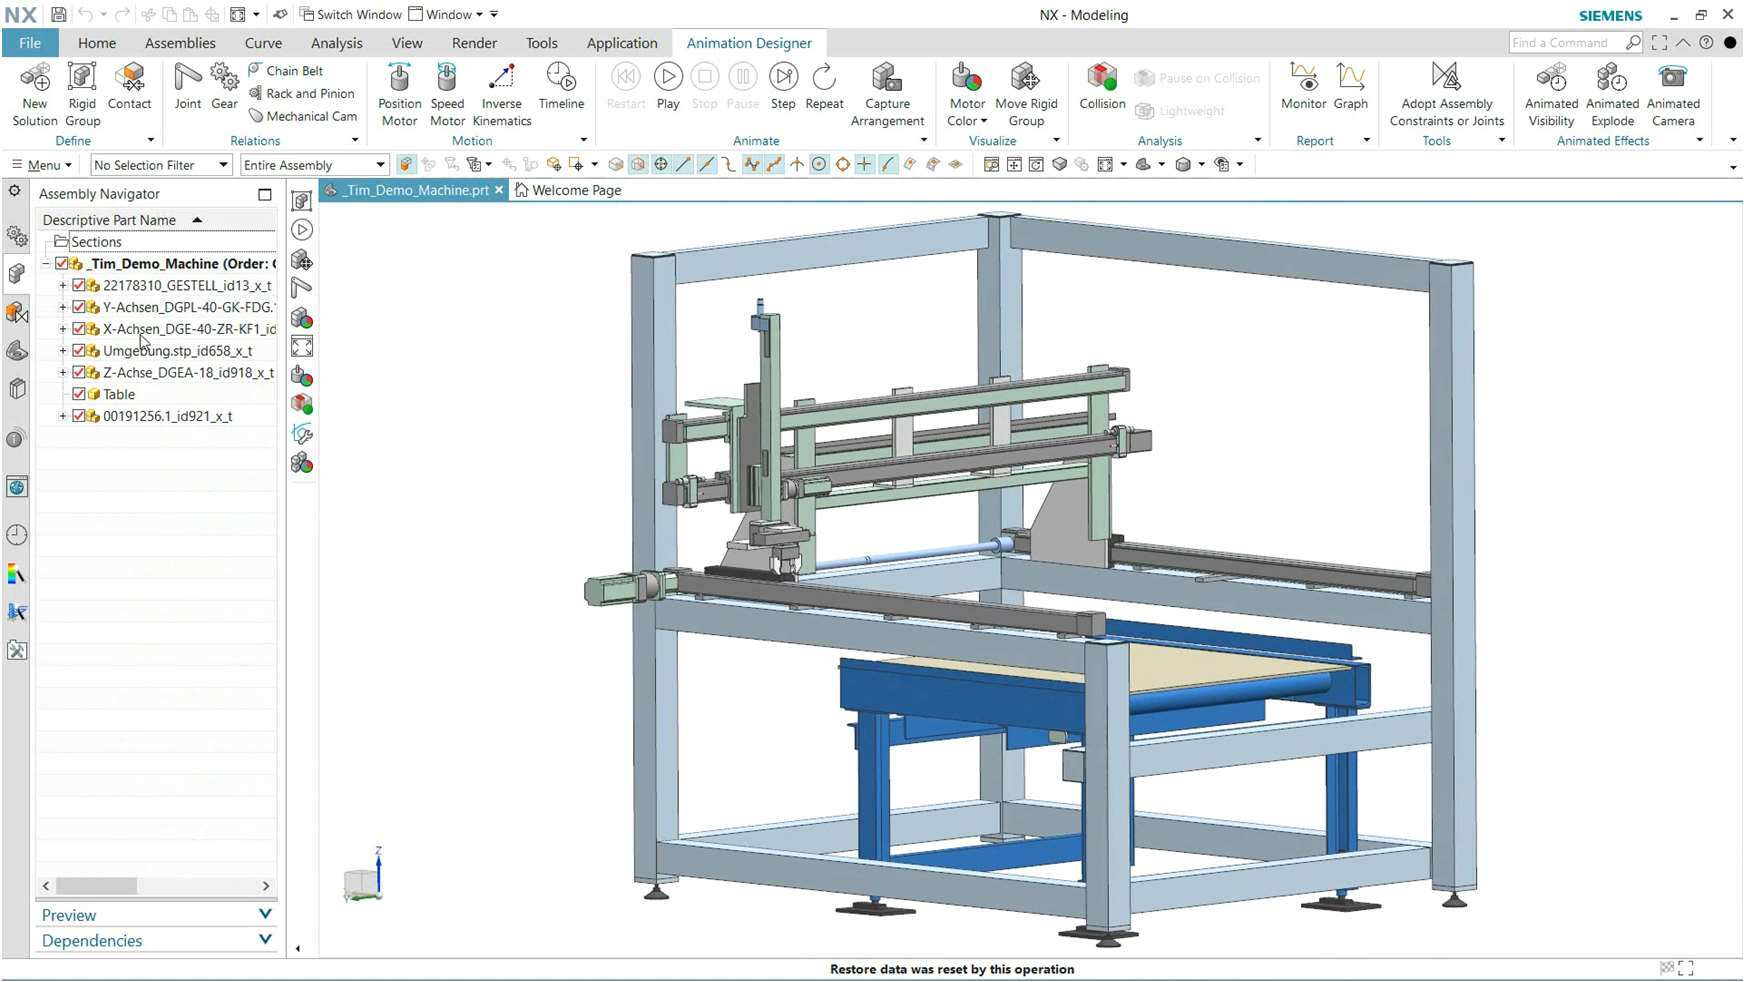
Task: Run a Collision analysis
Action: coord(1101,90)
